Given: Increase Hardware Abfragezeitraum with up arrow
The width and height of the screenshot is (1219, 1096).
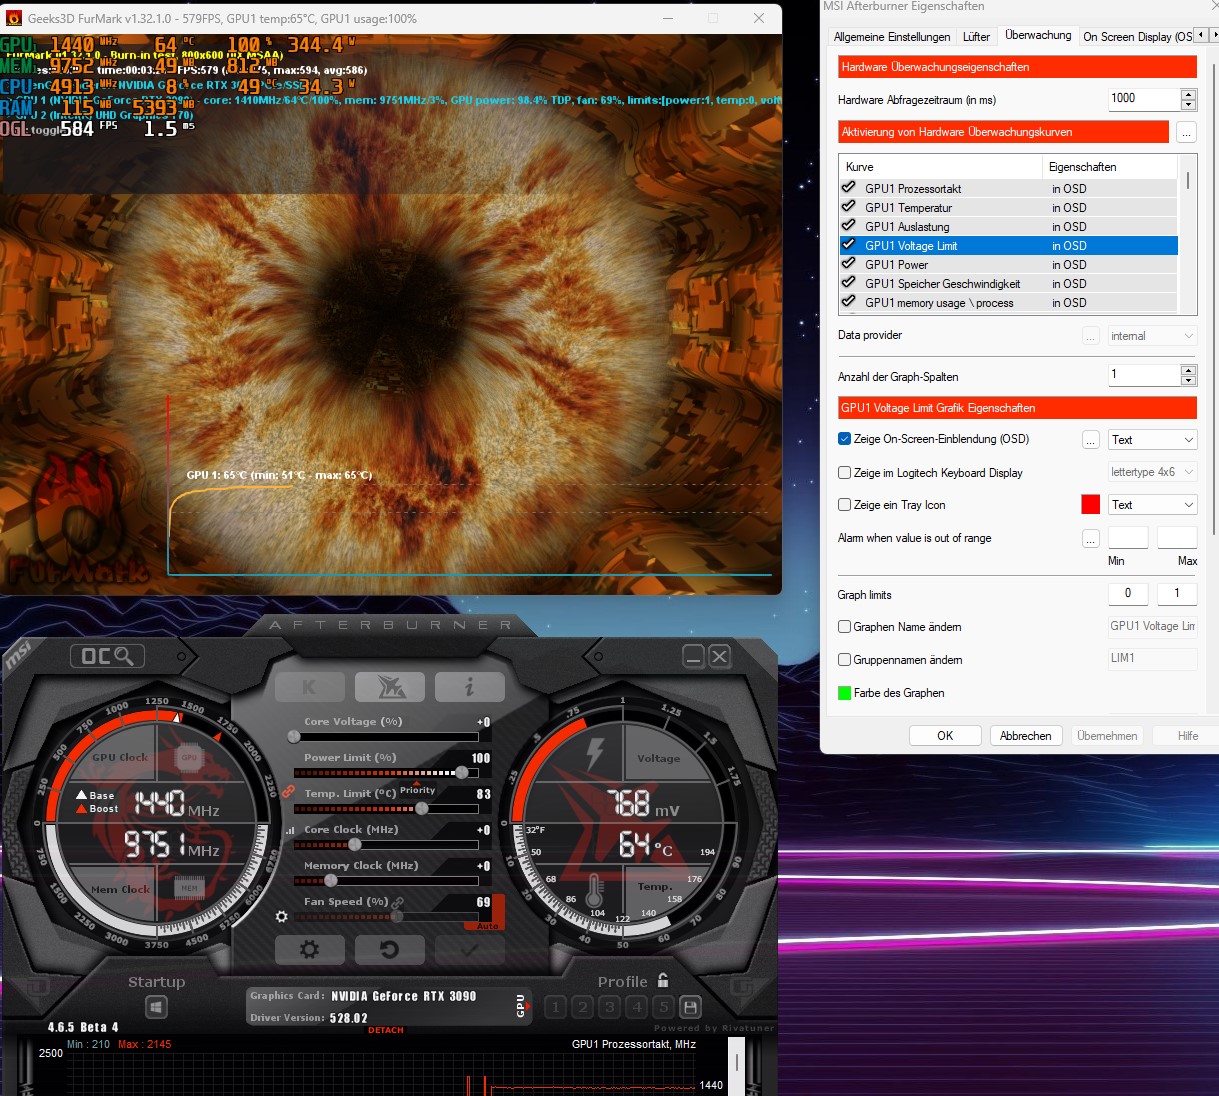Looking at the screenshot, I should tap(1188, 94).
